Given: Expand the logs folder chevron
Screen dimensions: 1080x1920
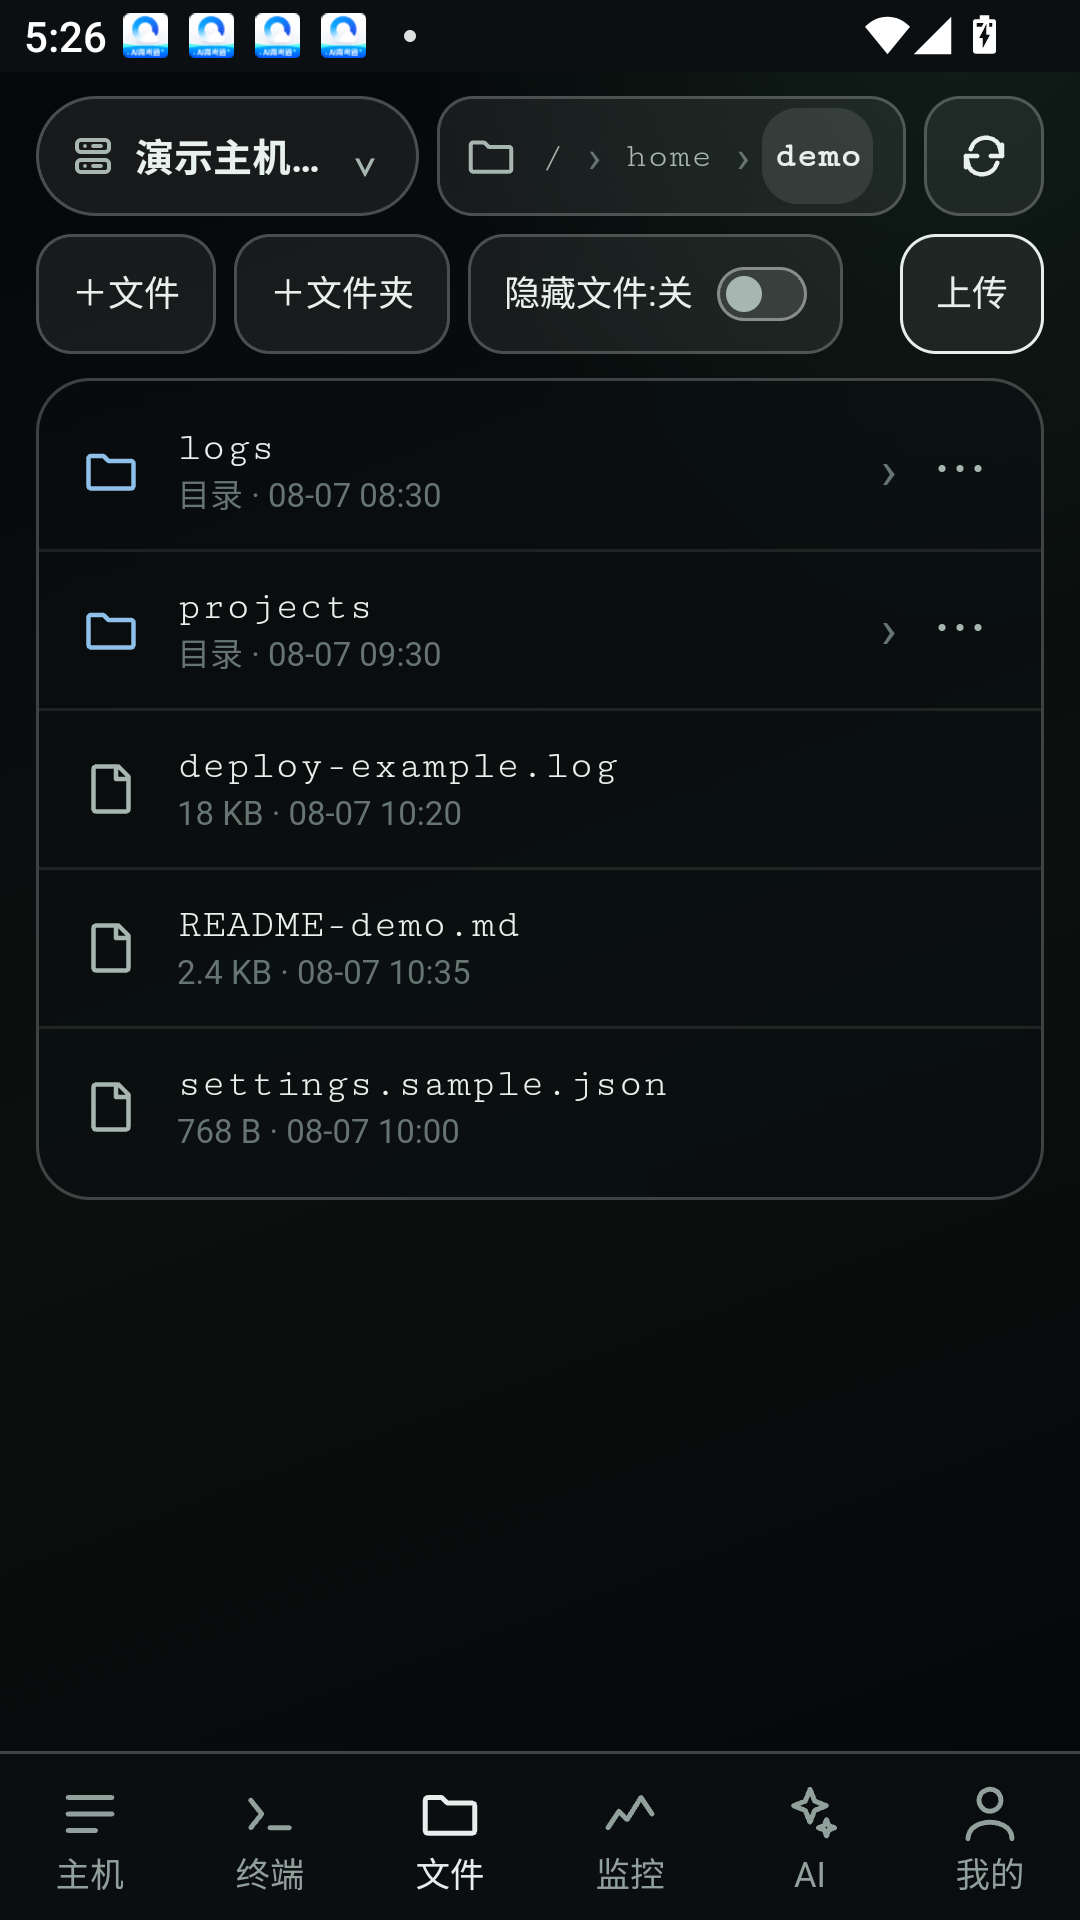Looking at the screenshot, I should coord(888,473).
